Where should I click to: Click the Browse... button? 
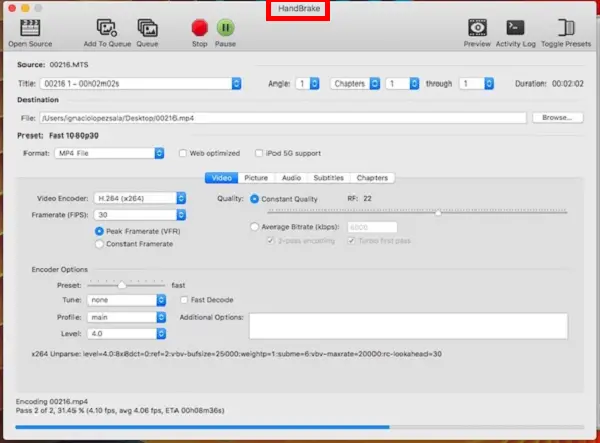click(x=558, y=117)
